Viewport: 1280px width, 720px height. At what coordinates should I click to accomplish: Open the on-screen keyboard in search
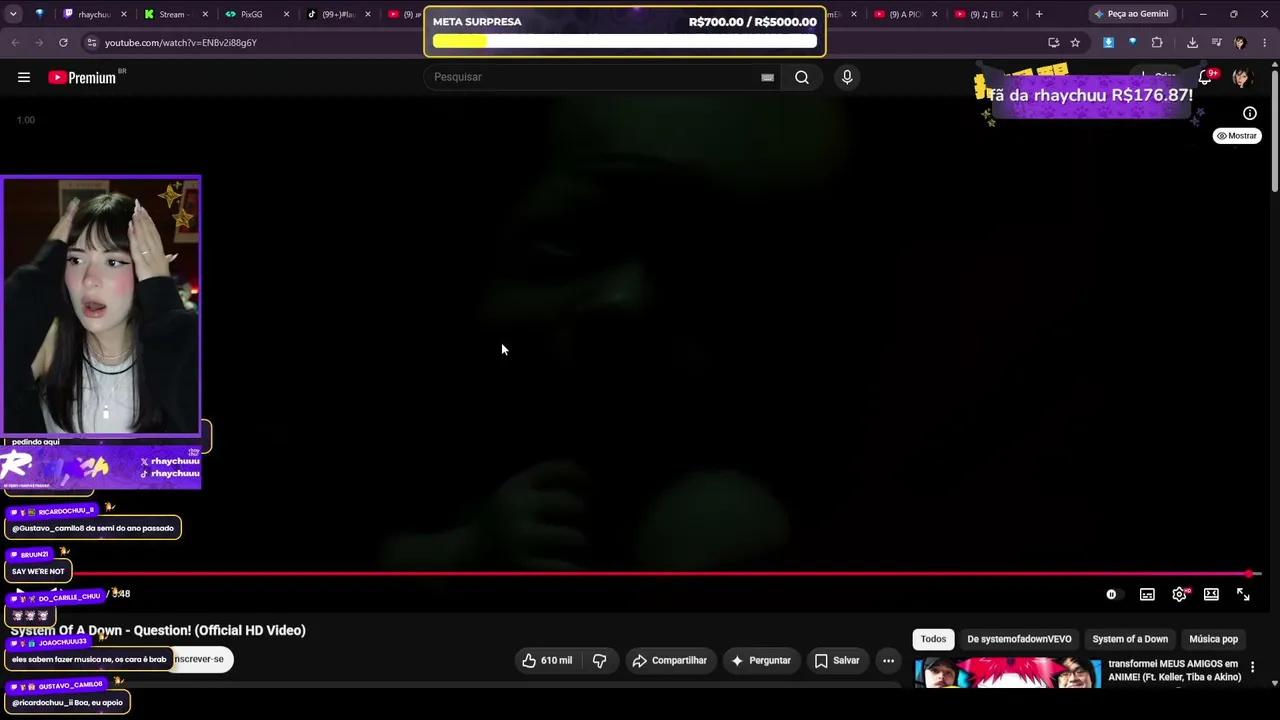(767, 77)
